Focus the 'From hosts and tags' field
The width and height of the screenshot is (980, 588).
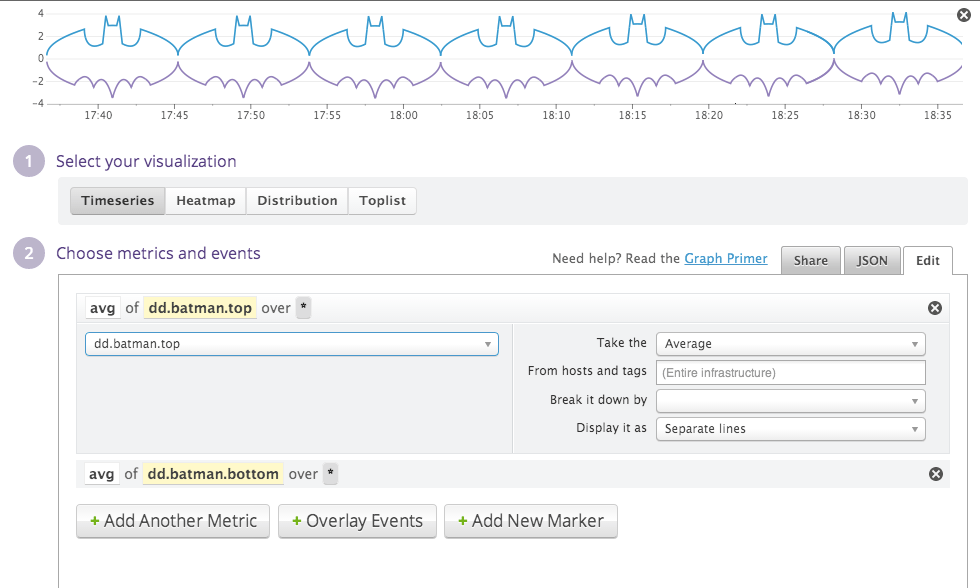[x=790, y=373]
